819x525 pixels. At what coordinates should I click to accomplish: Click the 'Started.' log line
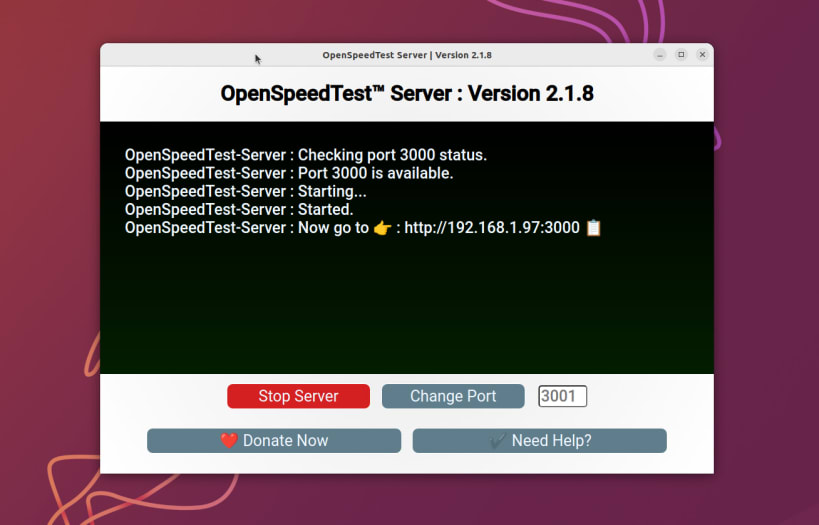(239, 209)
